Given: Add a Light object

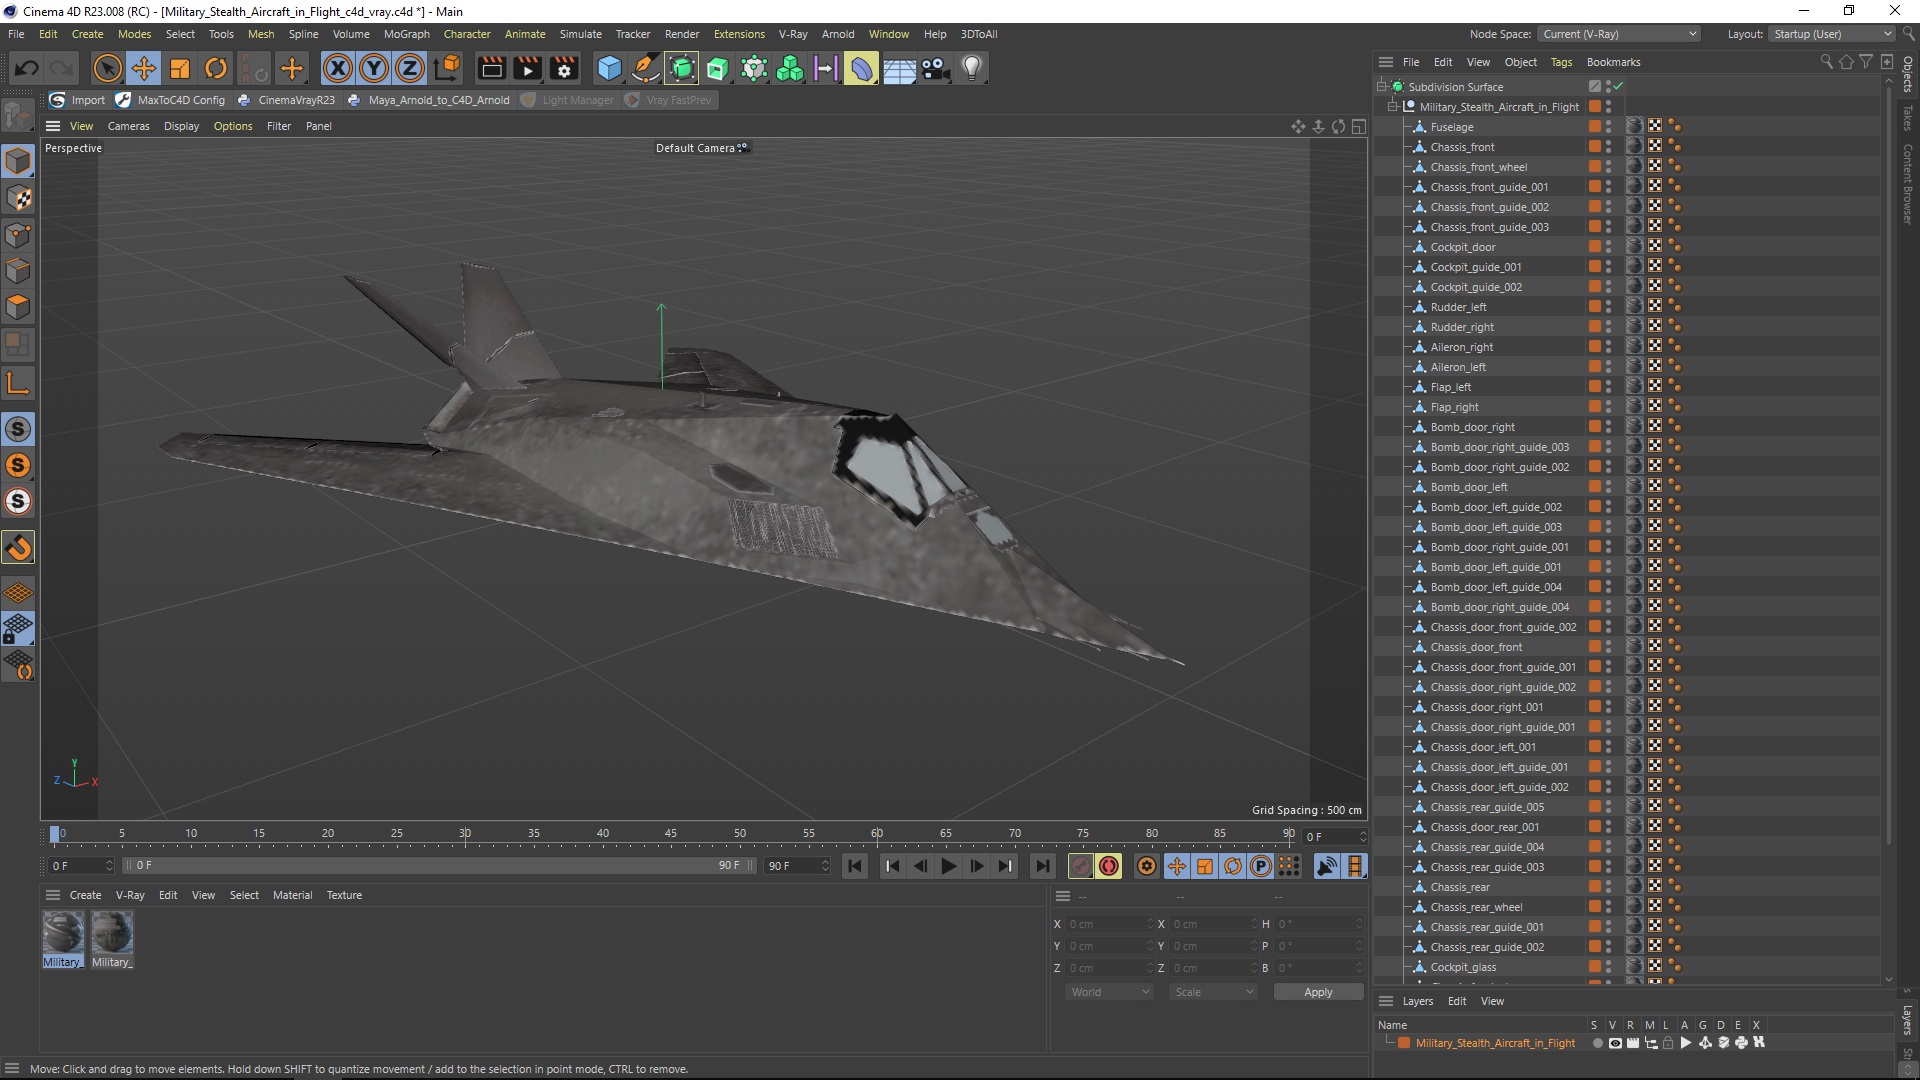Looking at the screenshot, I should tap(972, 68).
